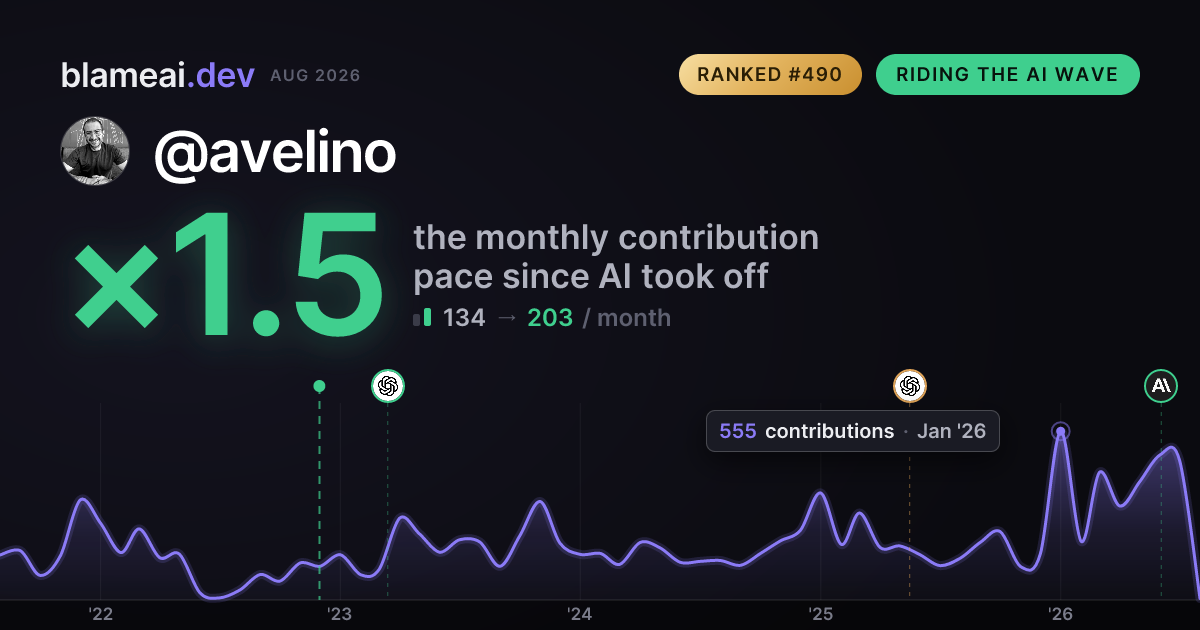
Task: Click the small bar icon beside 134
Action: (422, 318)
